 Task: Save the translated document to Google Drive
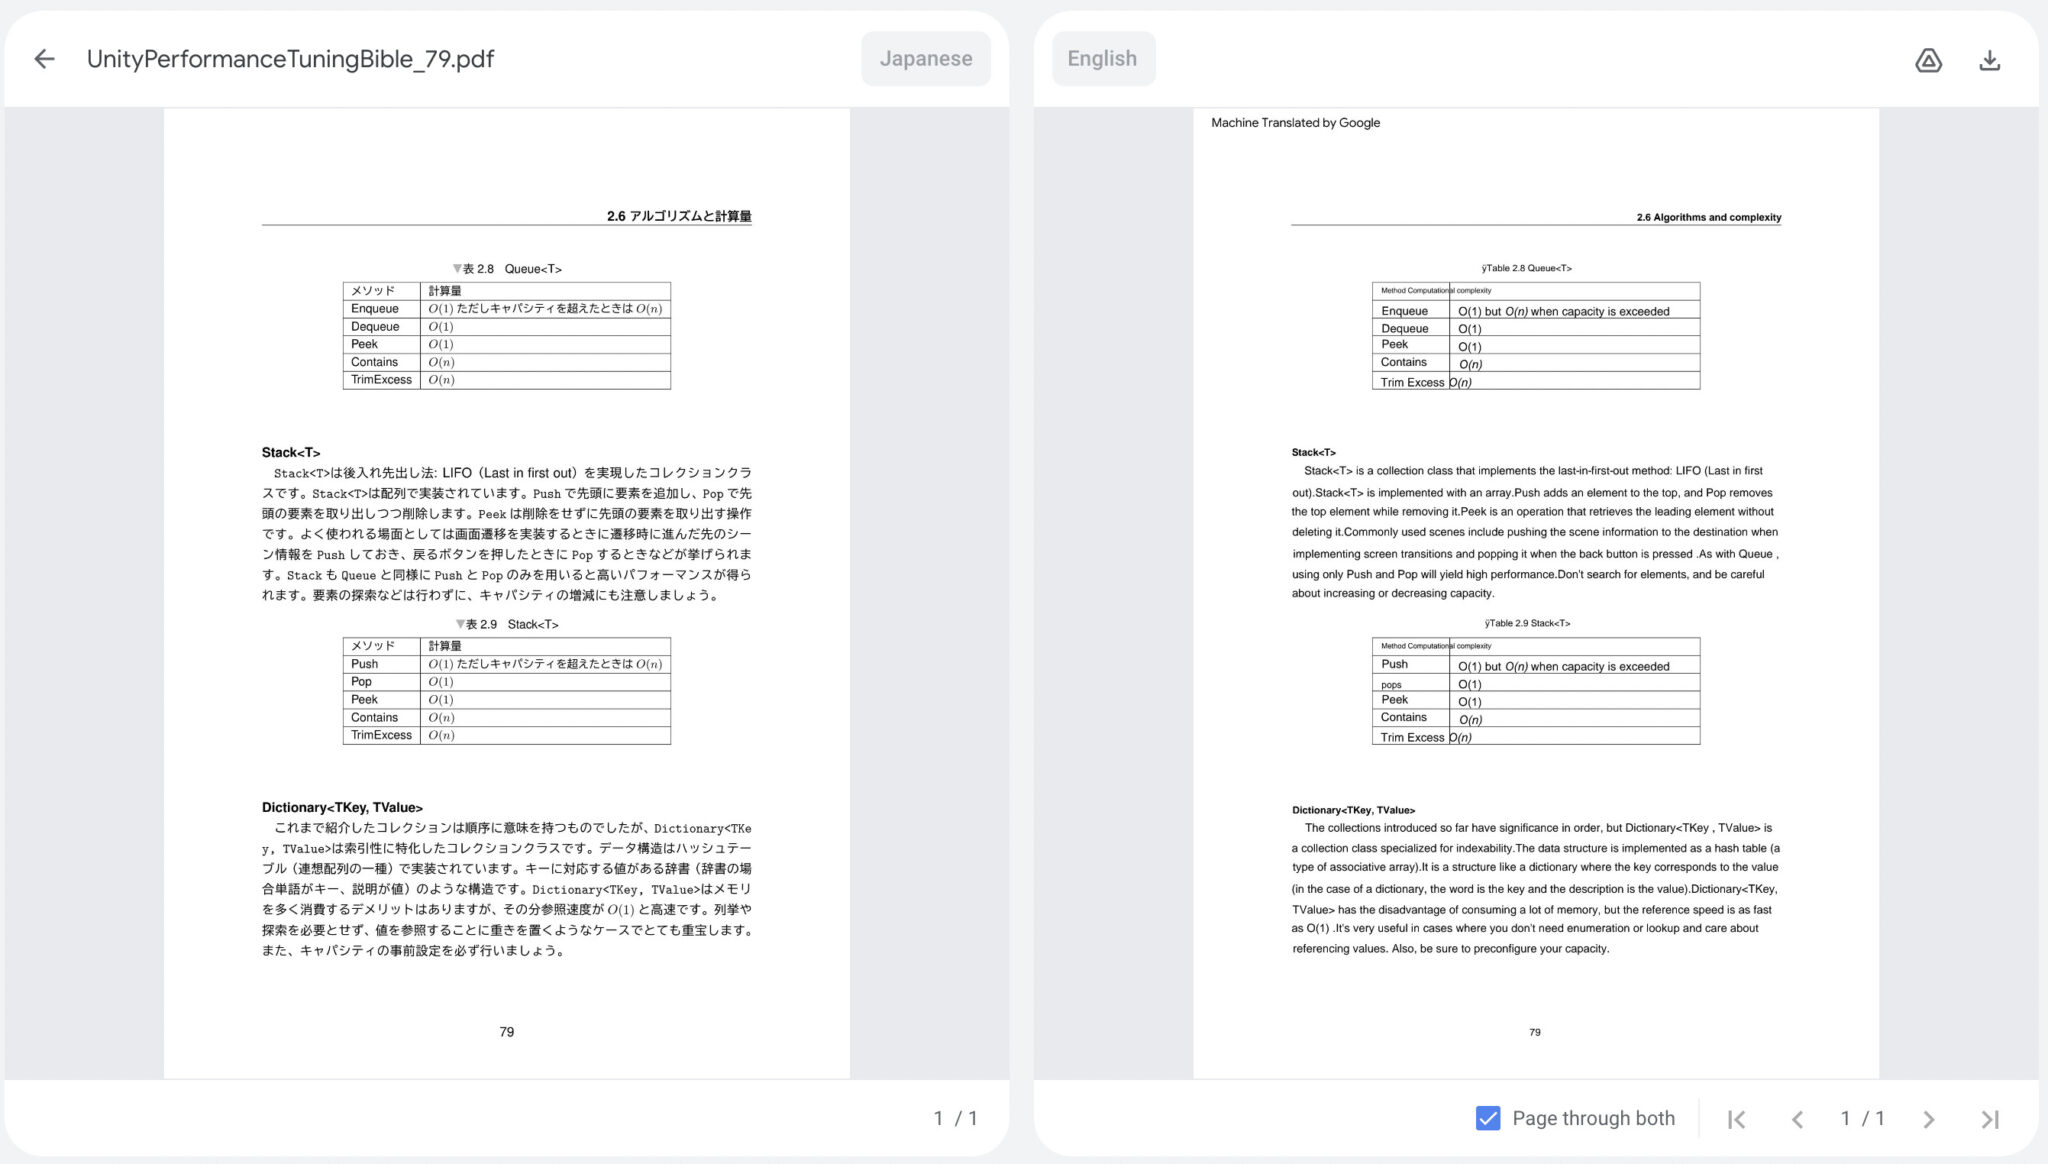(x=1929, y=60)
